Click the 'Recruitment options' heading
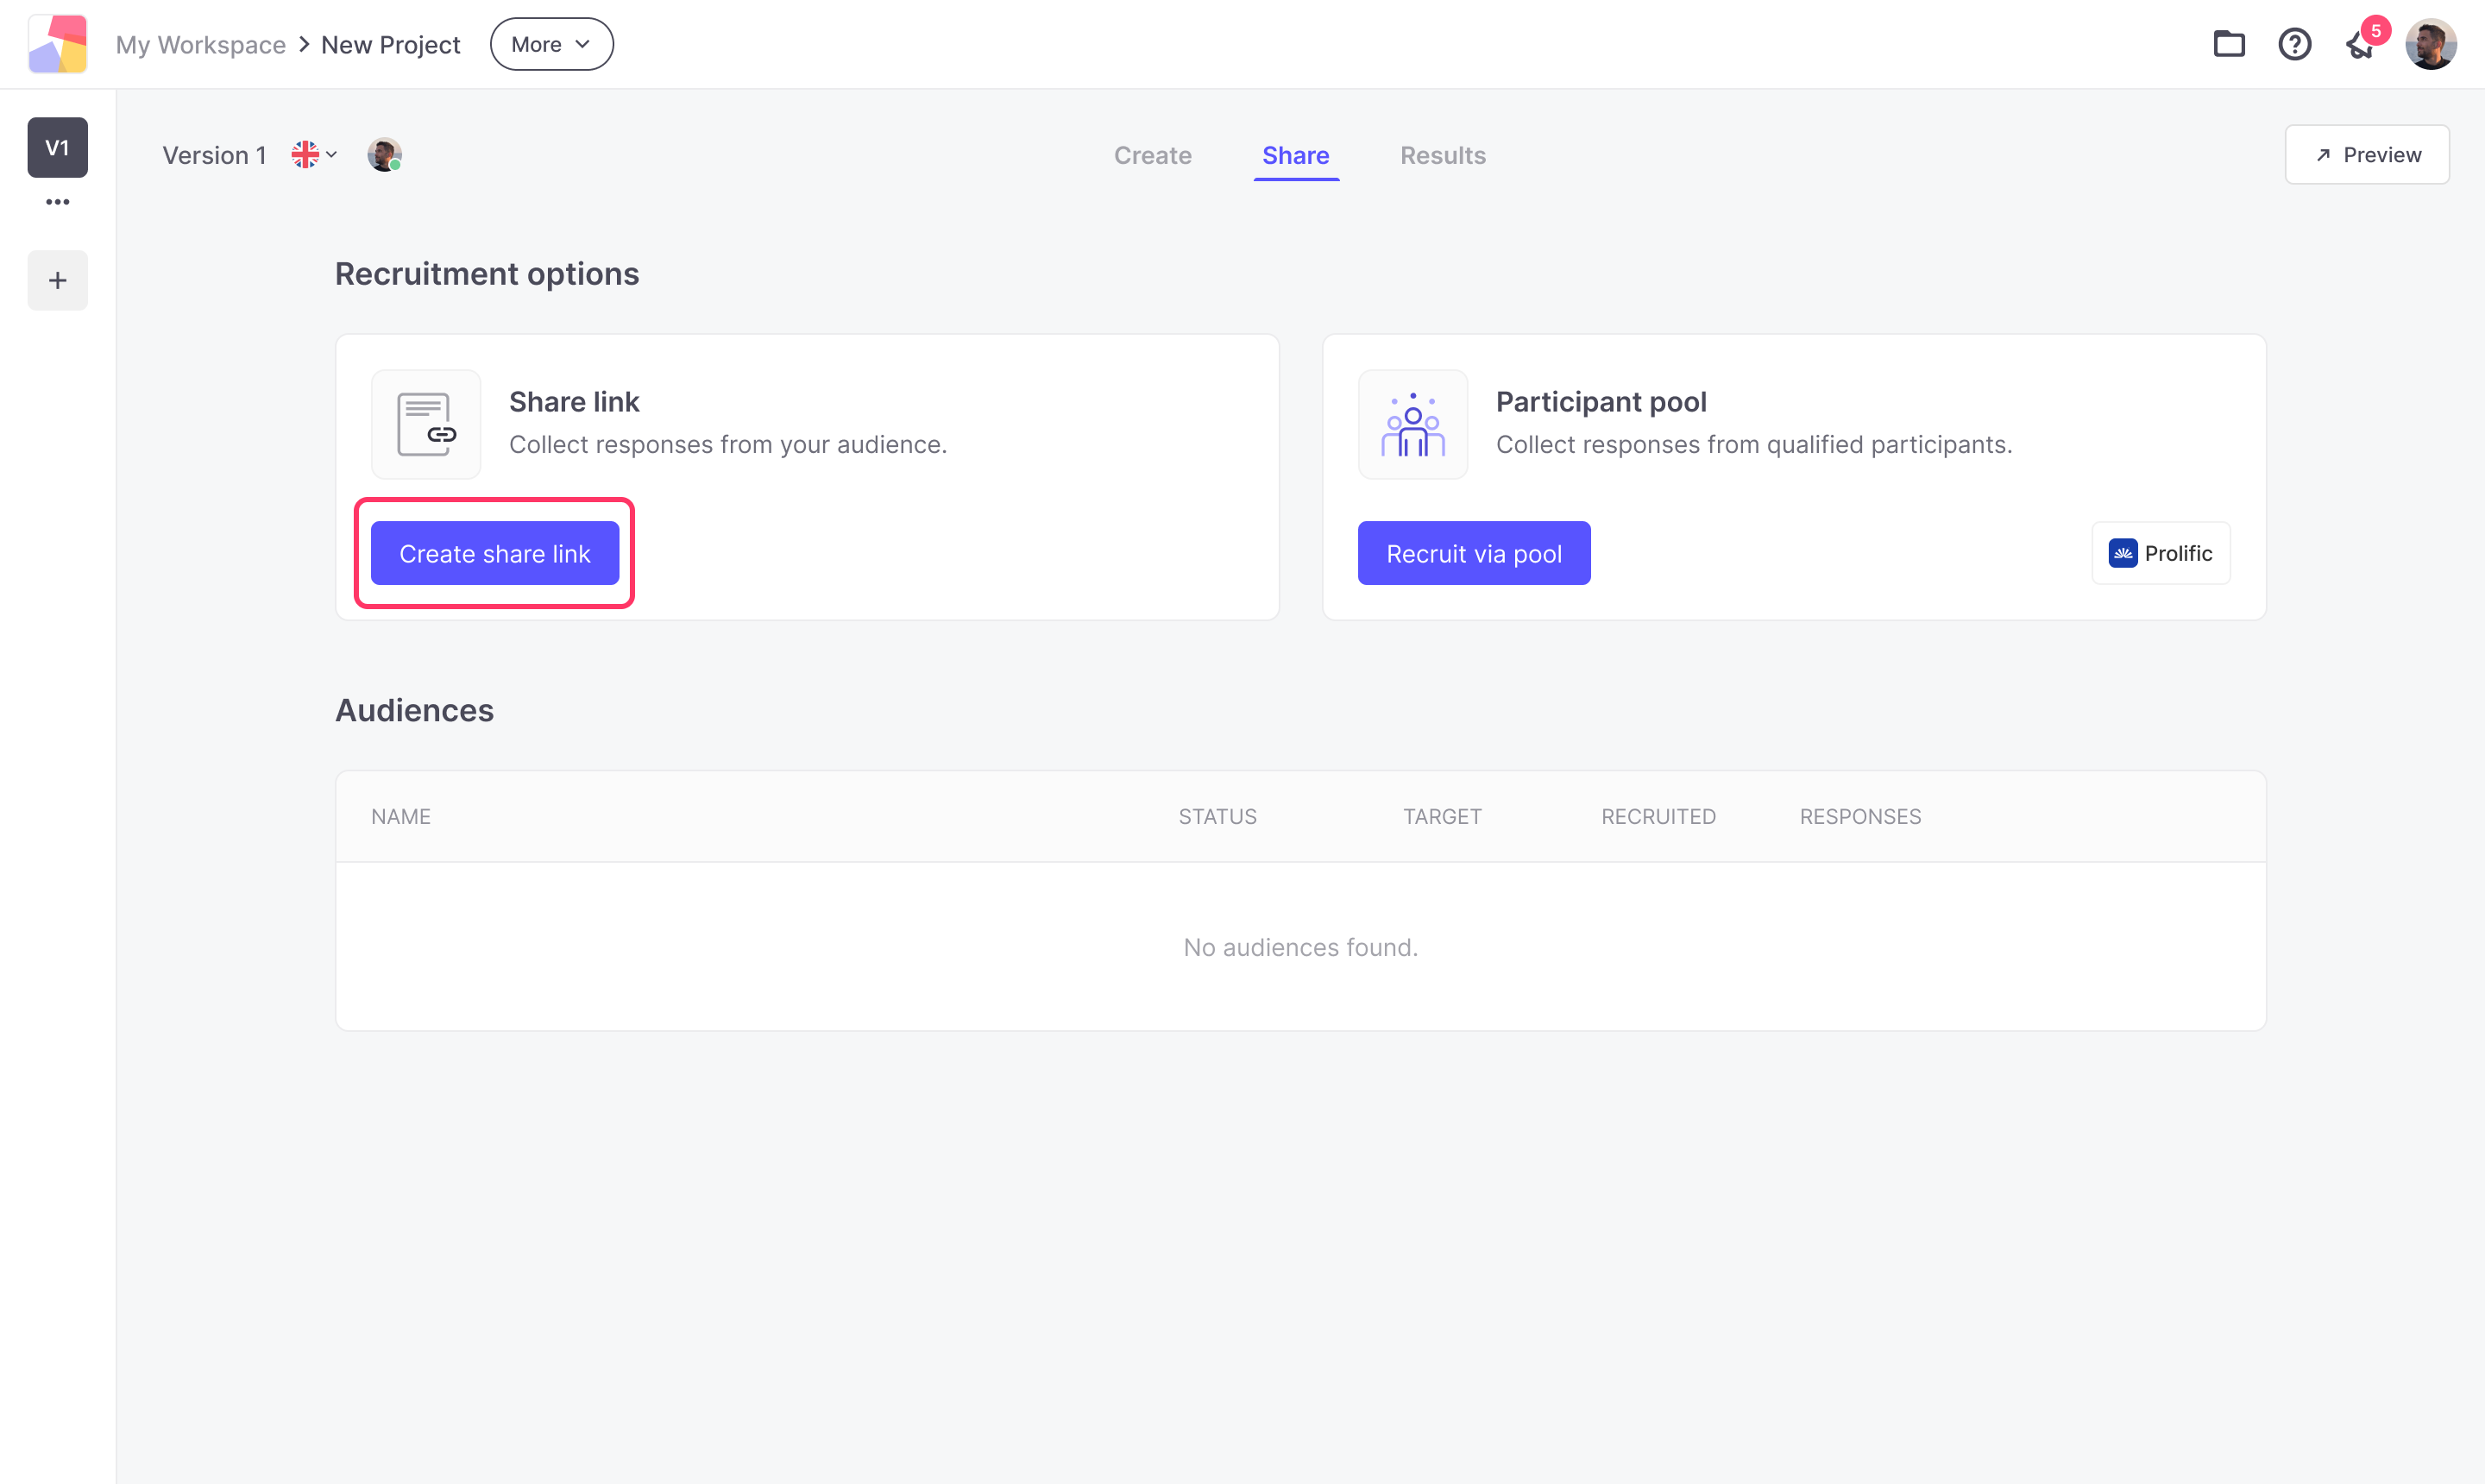This screenshot has height=1484, width=2485. [486, 274]
